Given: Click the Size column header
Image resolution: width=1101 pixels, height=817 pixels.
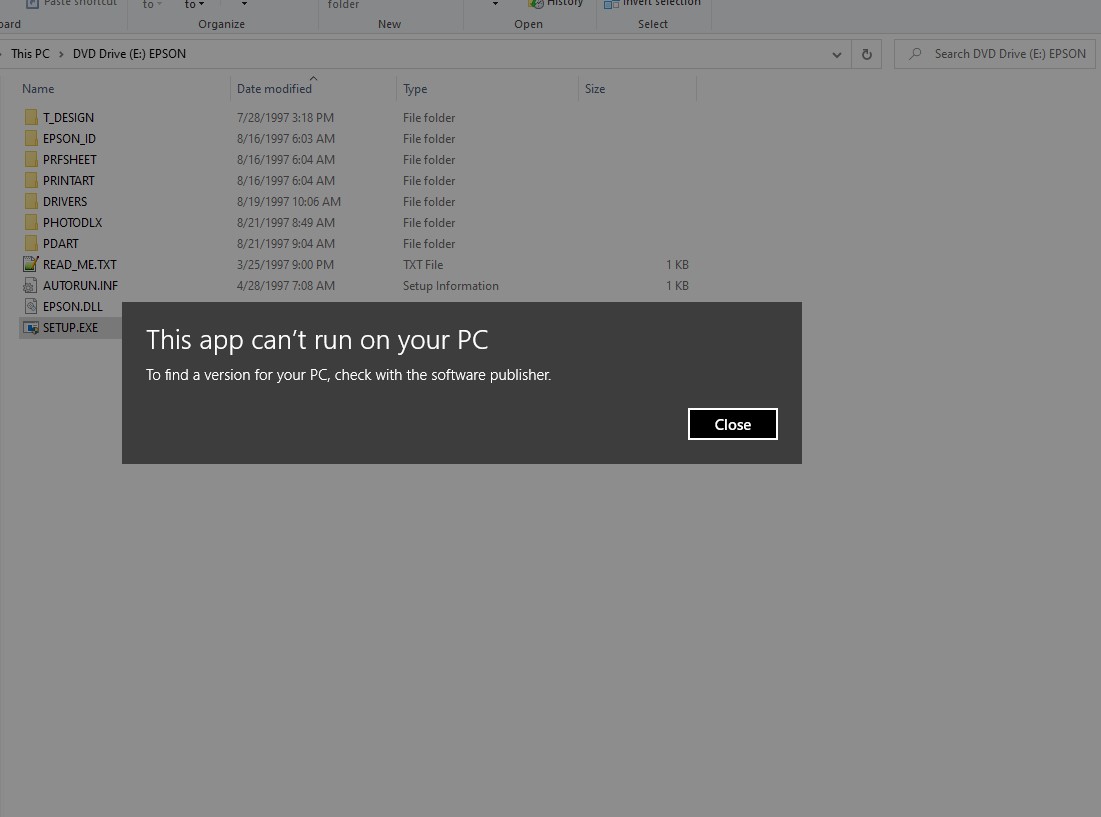Looking at the screenshot, I should [595, 89].
